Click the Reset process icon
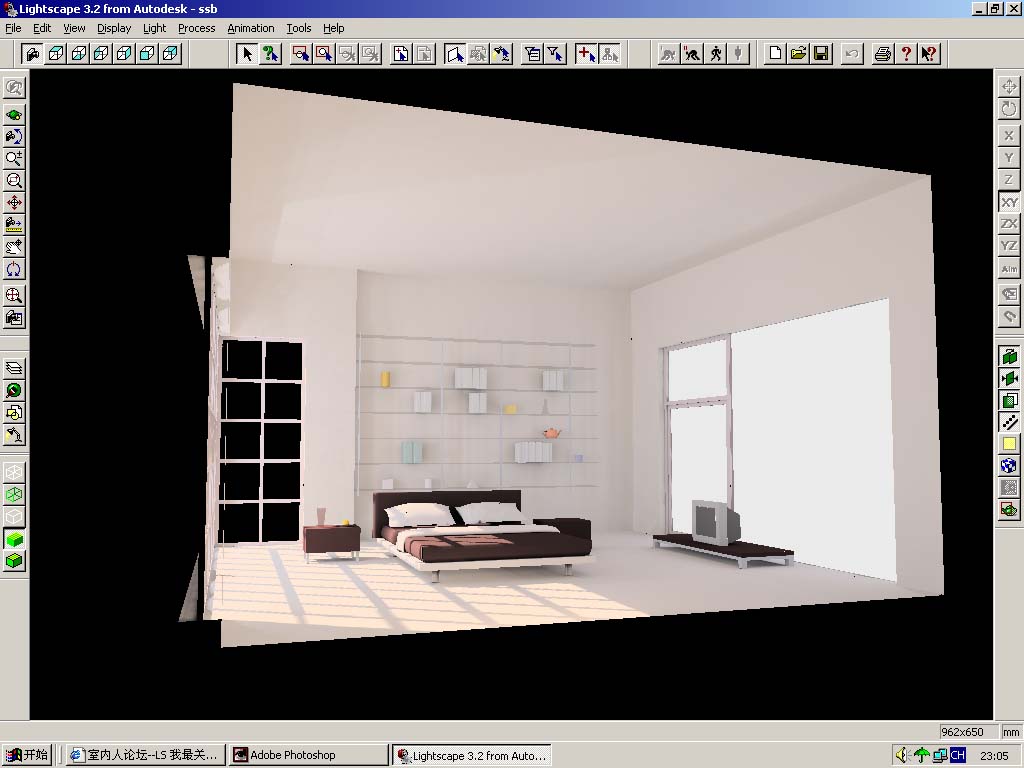This screenshot has height=768, width=1024. (692, 54)
